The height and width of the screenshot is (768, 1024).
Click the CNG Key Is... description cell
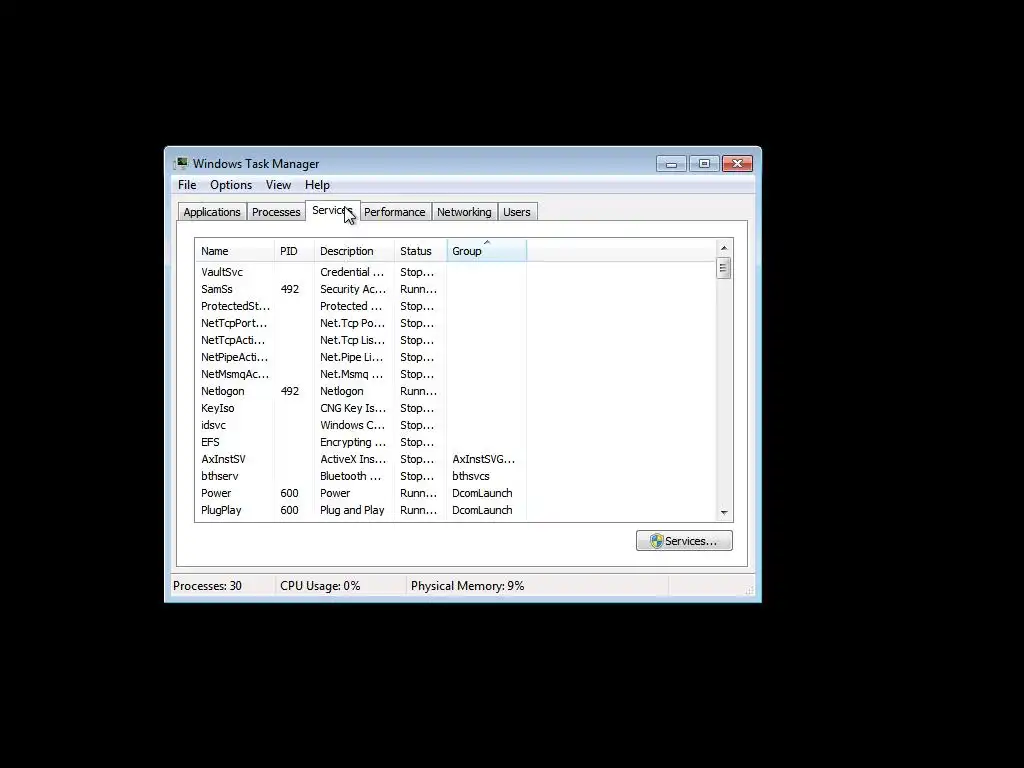[353, 408]
